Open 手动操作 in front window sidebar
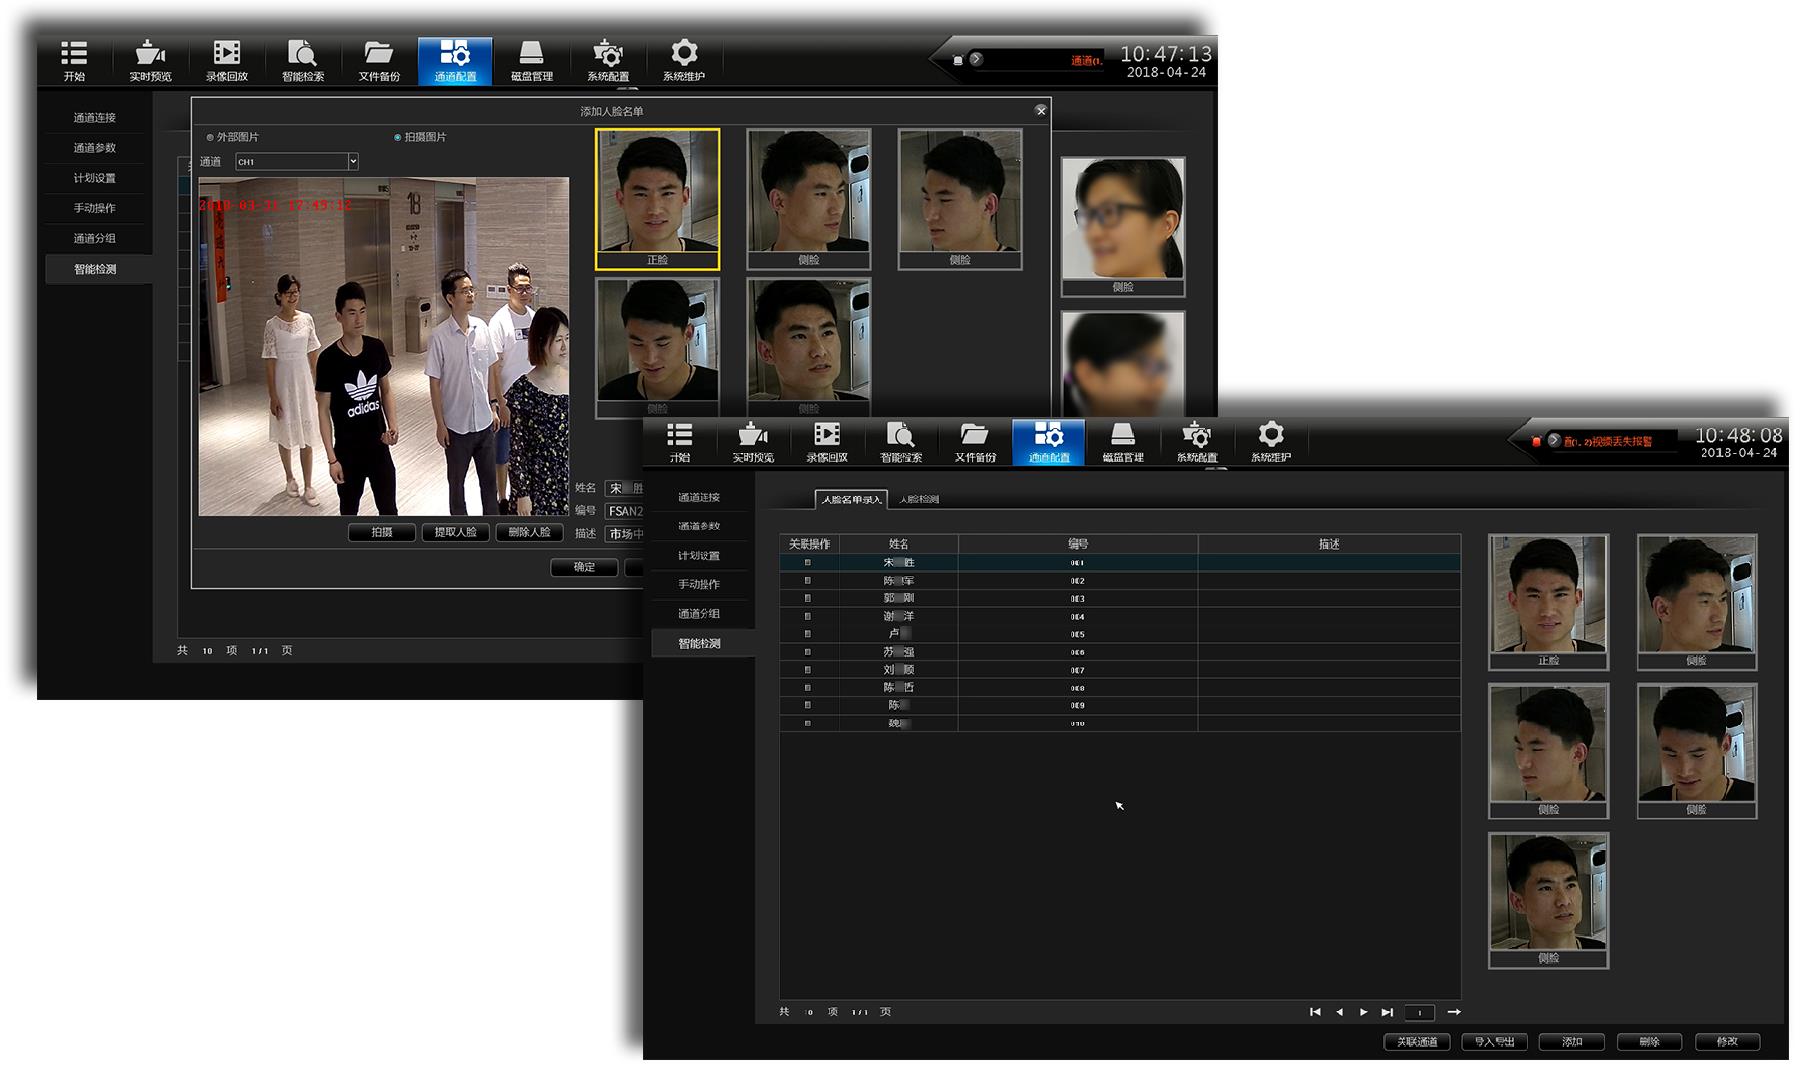 click(699, 584)
